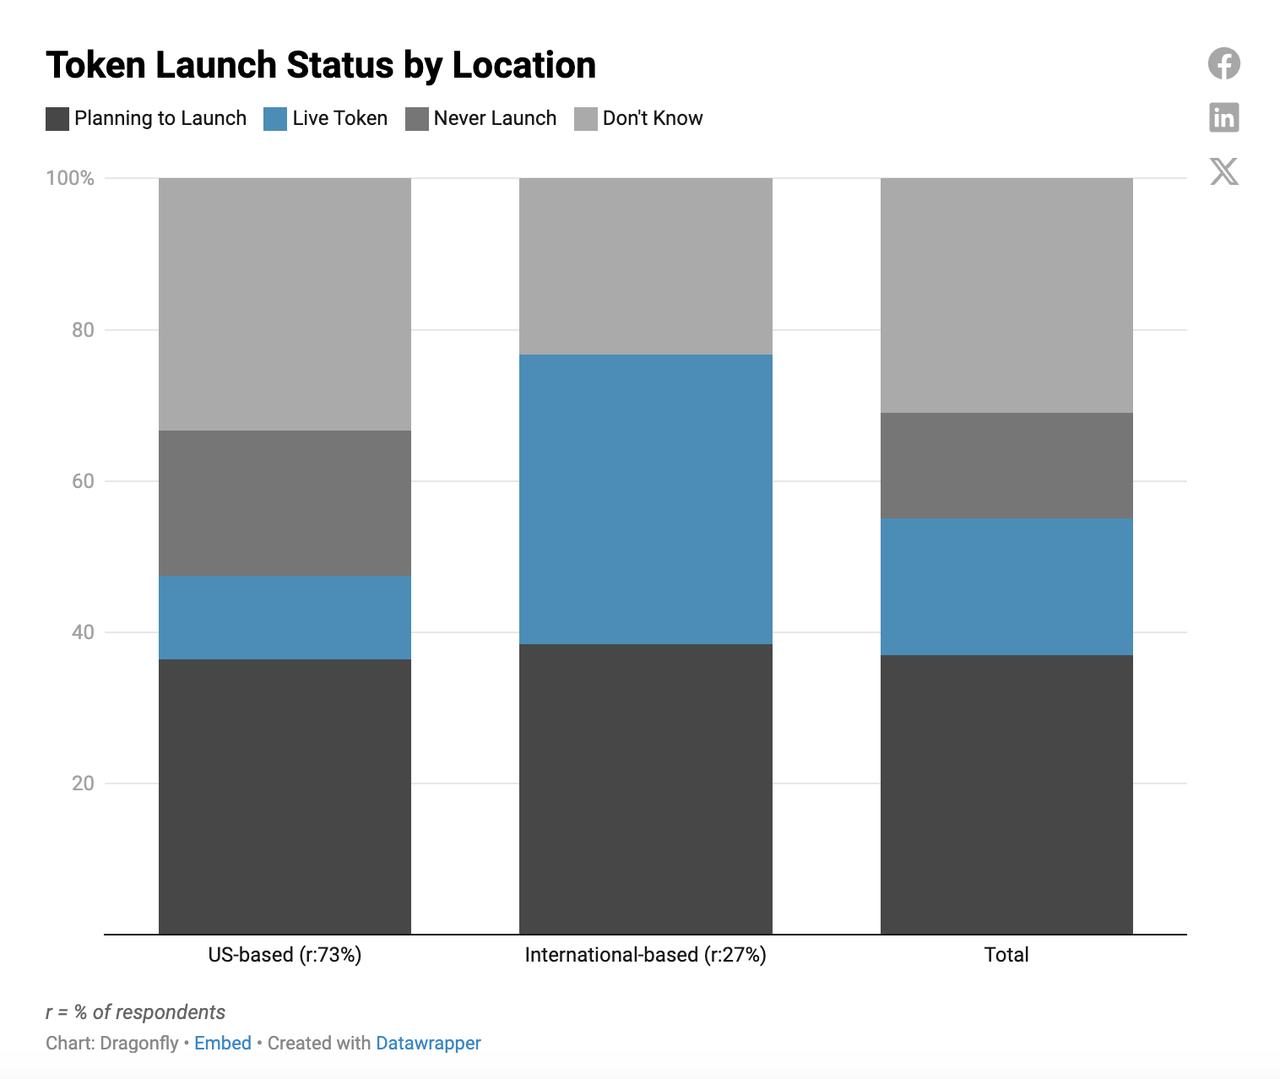Click the US-based (r:73%) axis label
This screenshot has height=1079, width=1280.
pyautogui.click(x=285, y=955)
